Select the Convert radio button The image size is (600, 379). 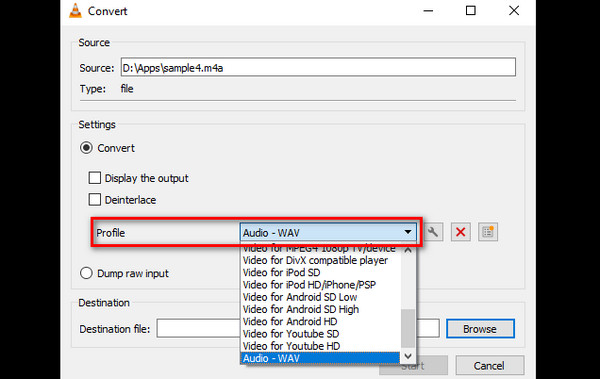[86, 148]
